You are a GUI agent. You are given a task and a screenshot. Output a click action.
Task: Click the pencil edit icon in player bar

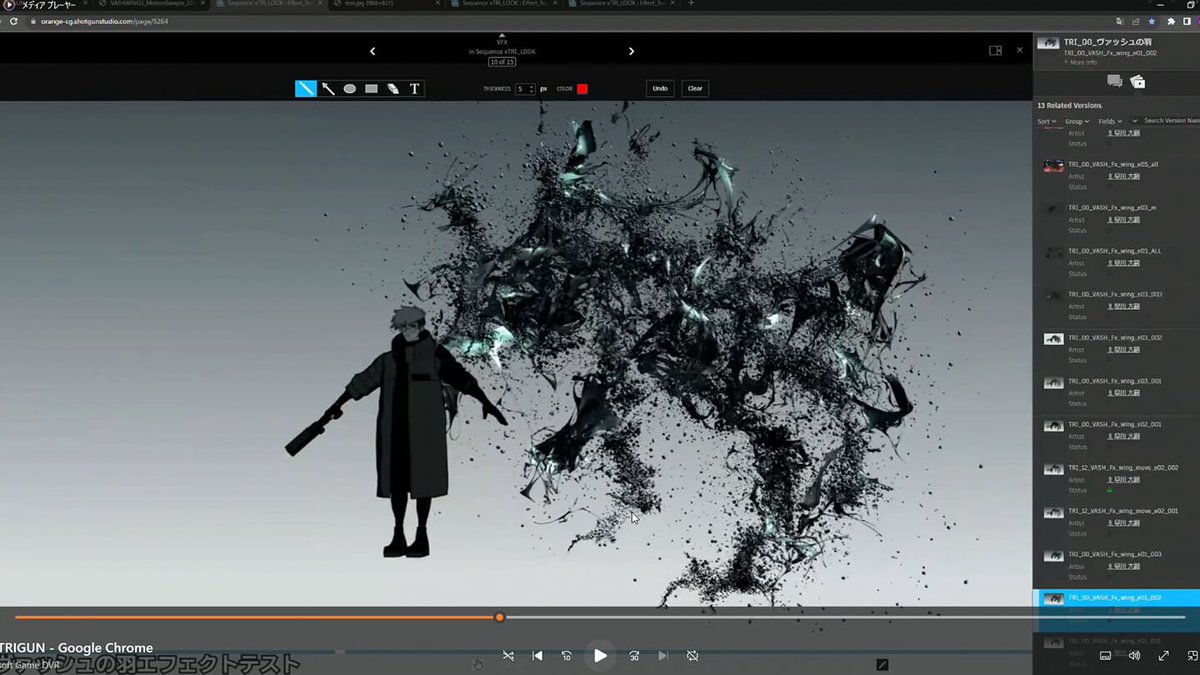tap(882, 663)
